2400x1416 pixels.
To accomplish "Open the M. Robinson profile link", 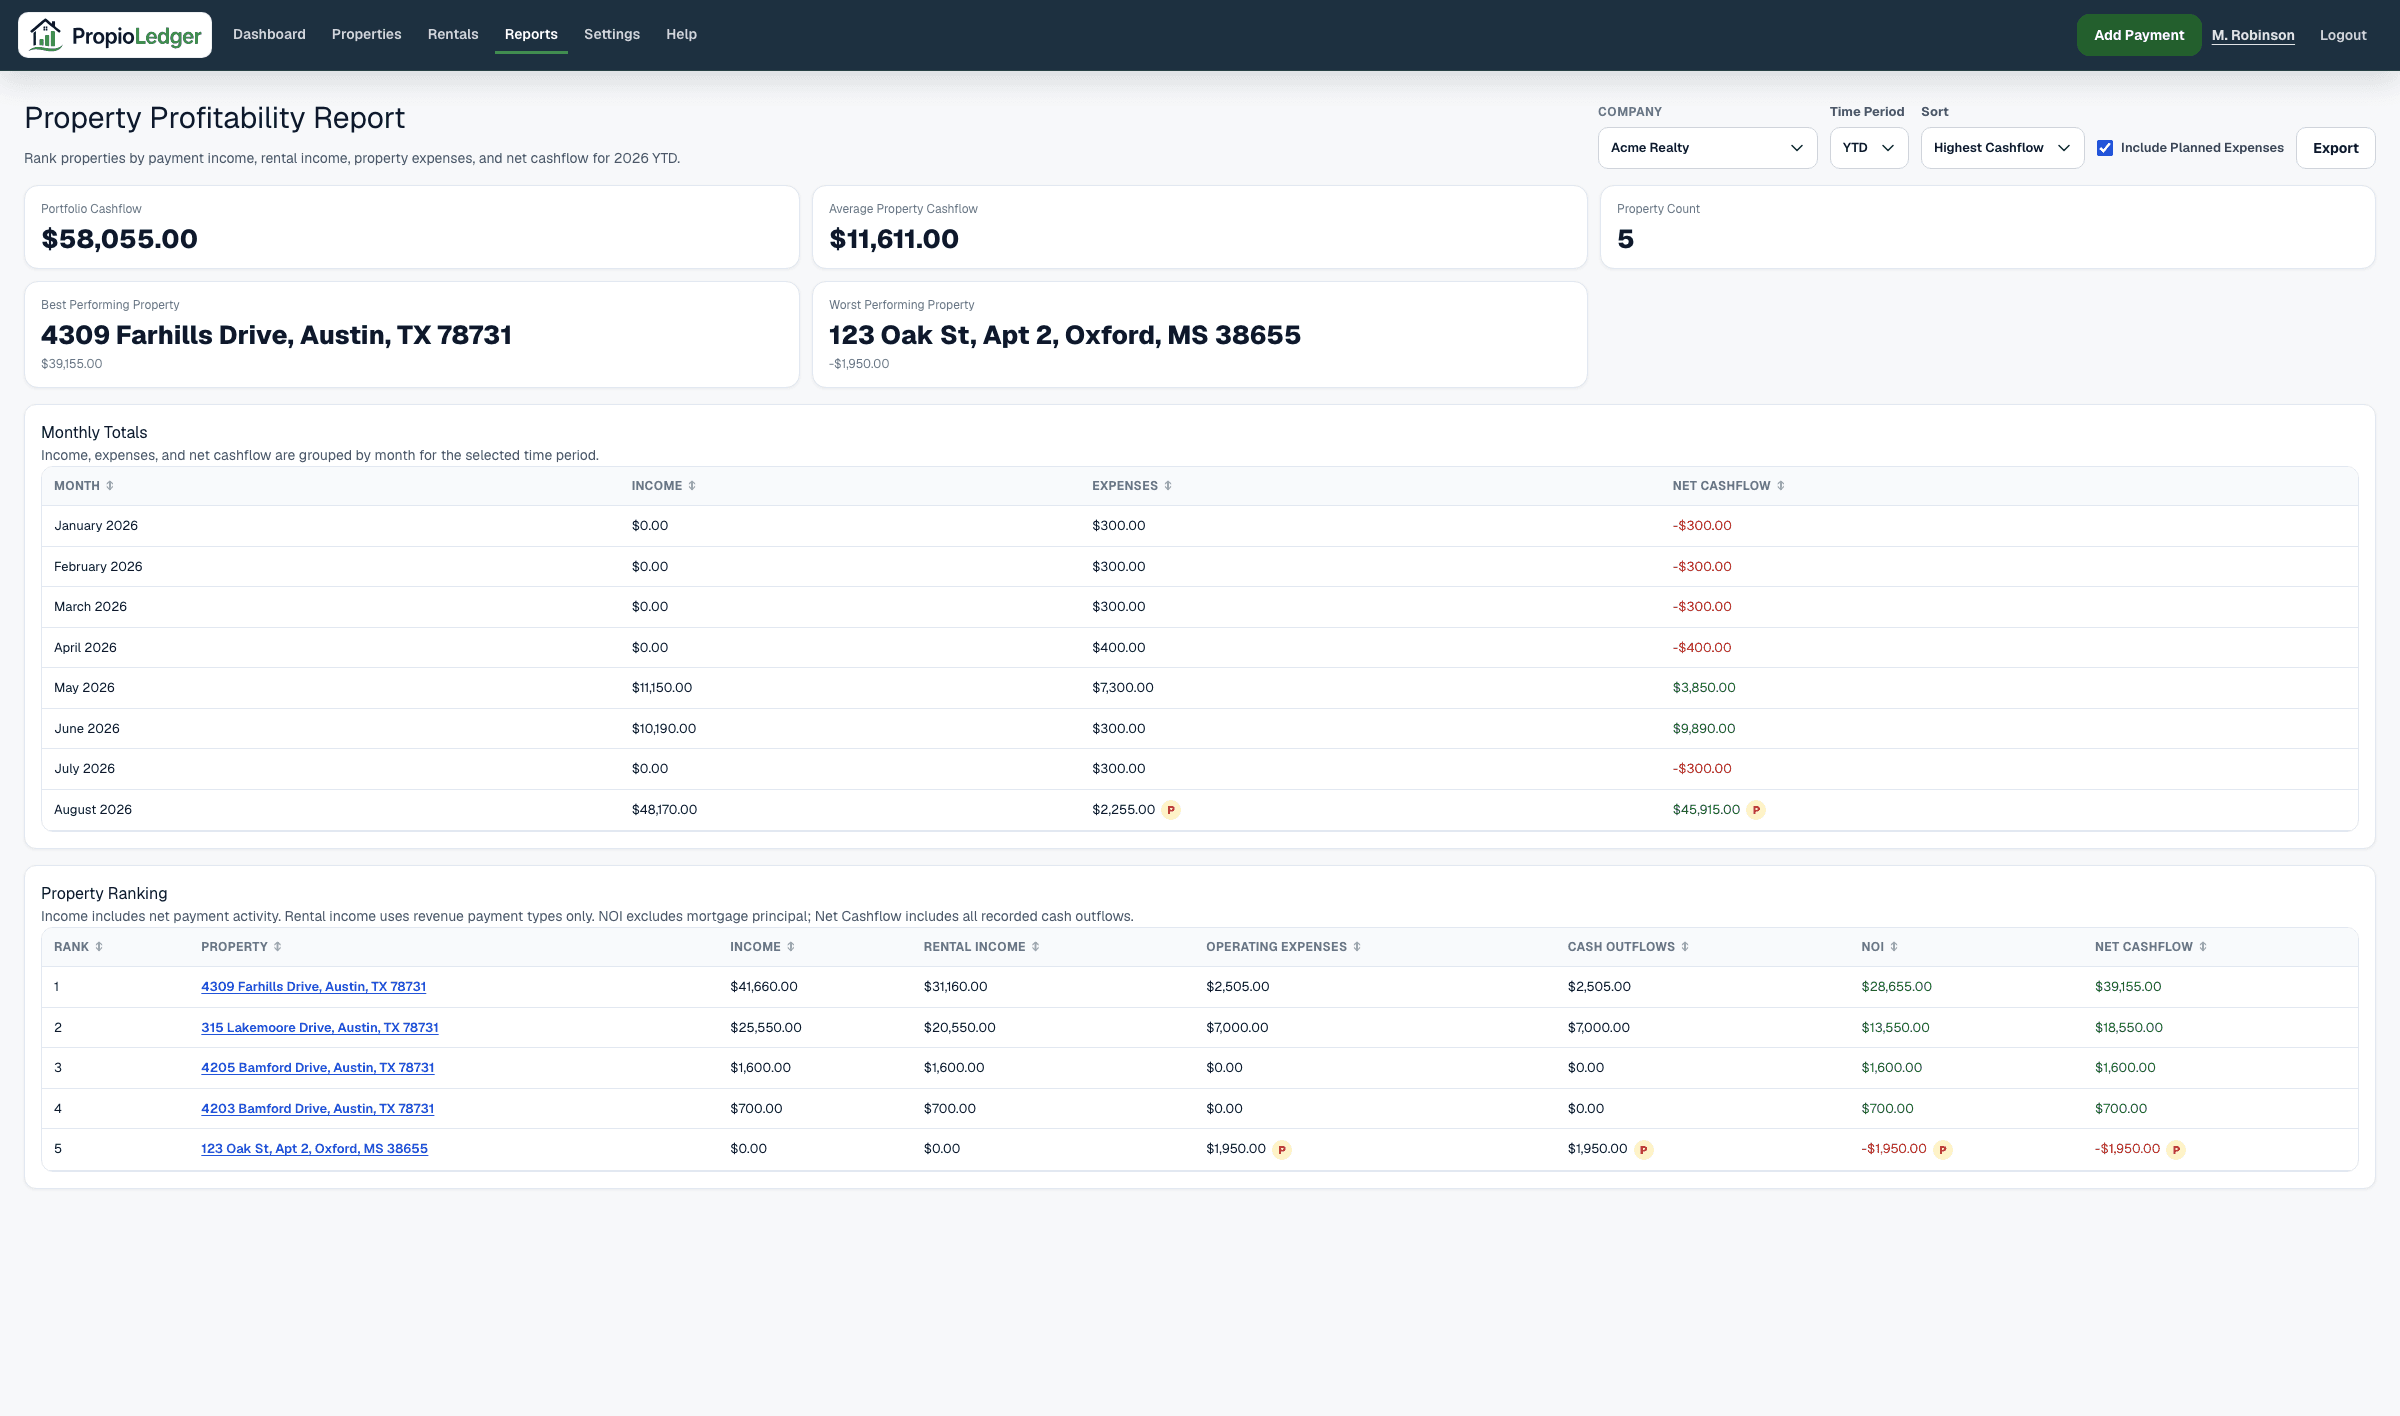I will (2253, 35).
